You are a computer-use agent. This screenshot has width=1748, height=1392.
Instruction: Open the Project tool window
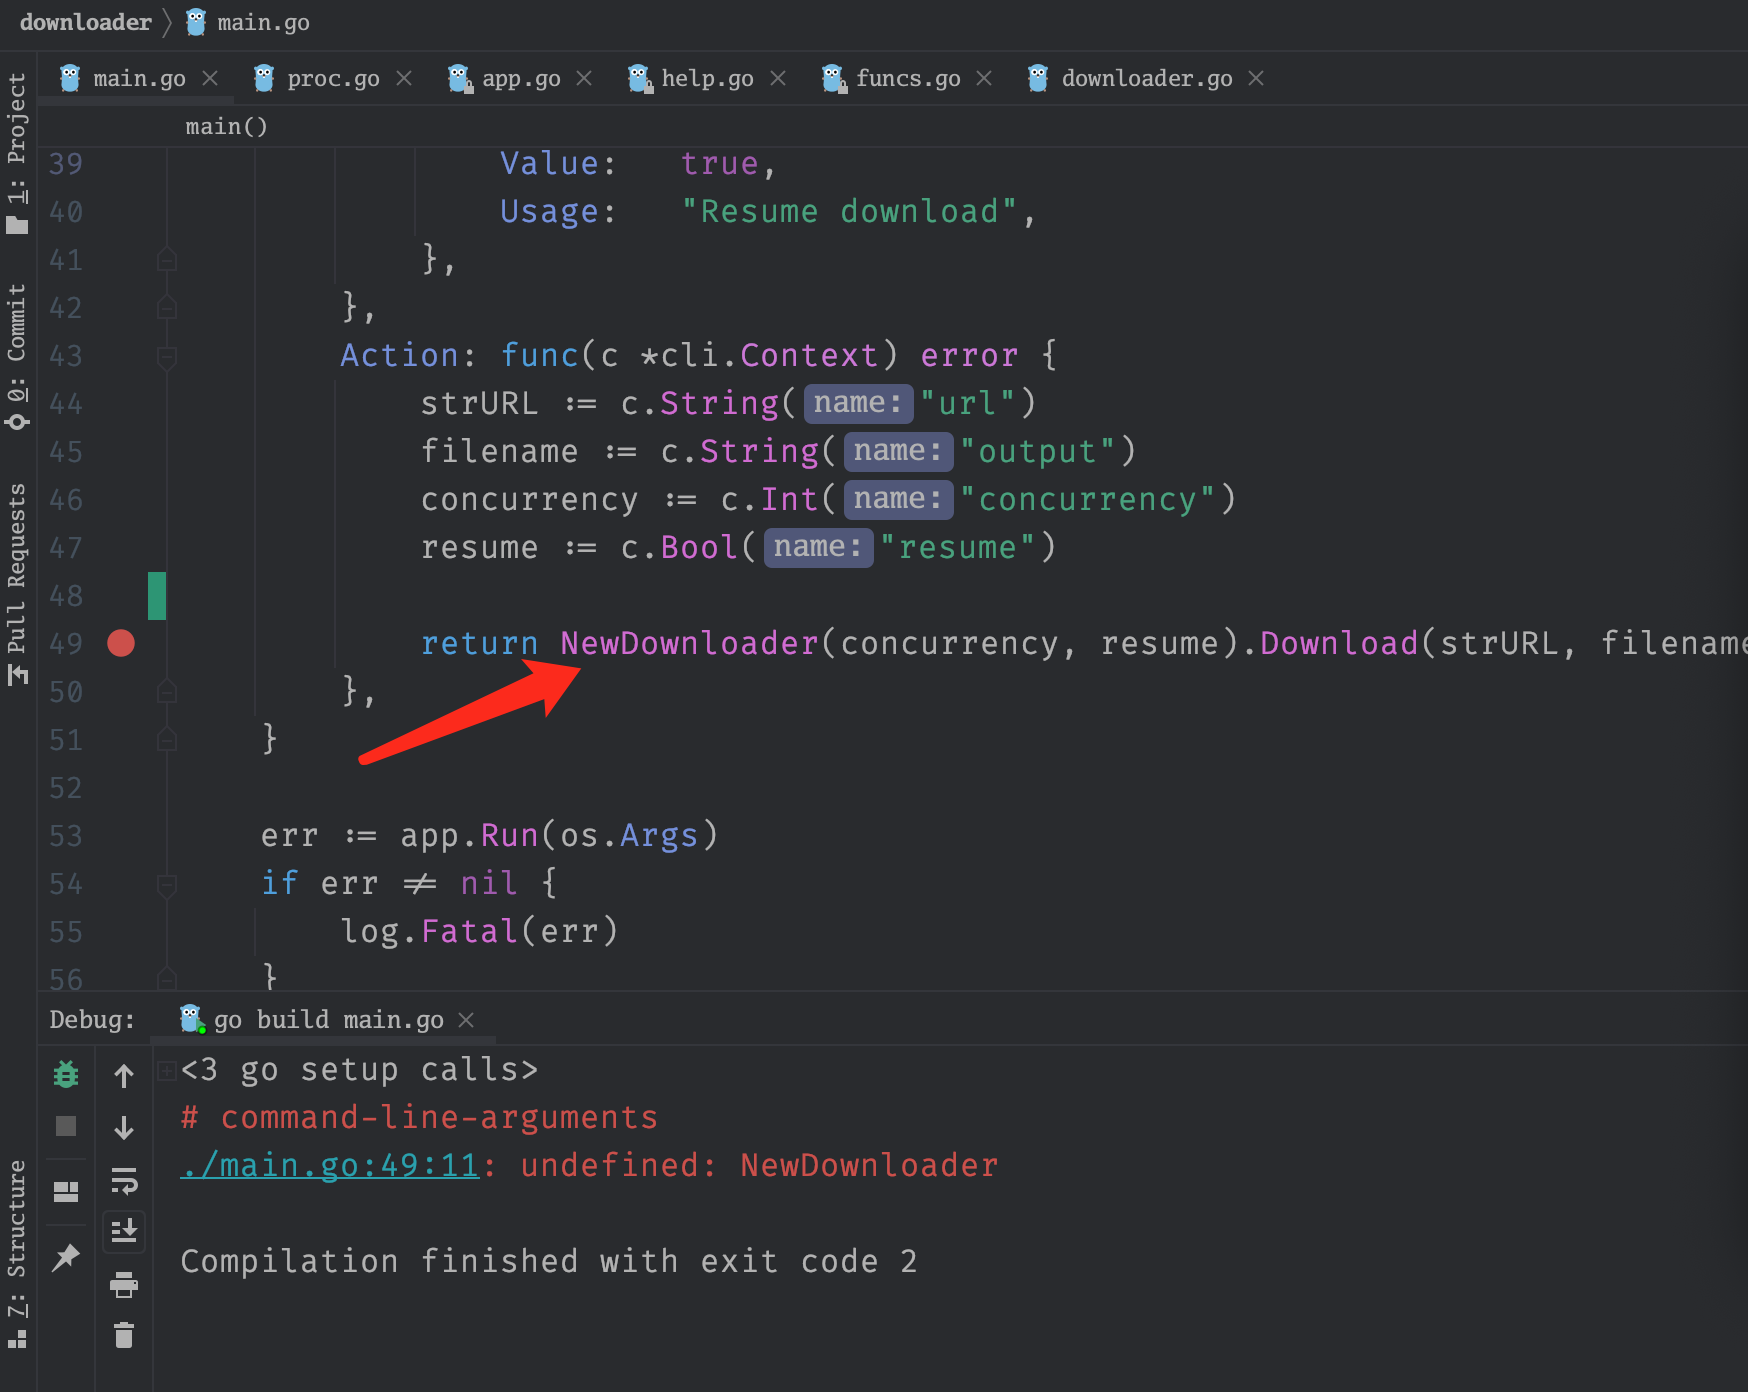[17, 152]
